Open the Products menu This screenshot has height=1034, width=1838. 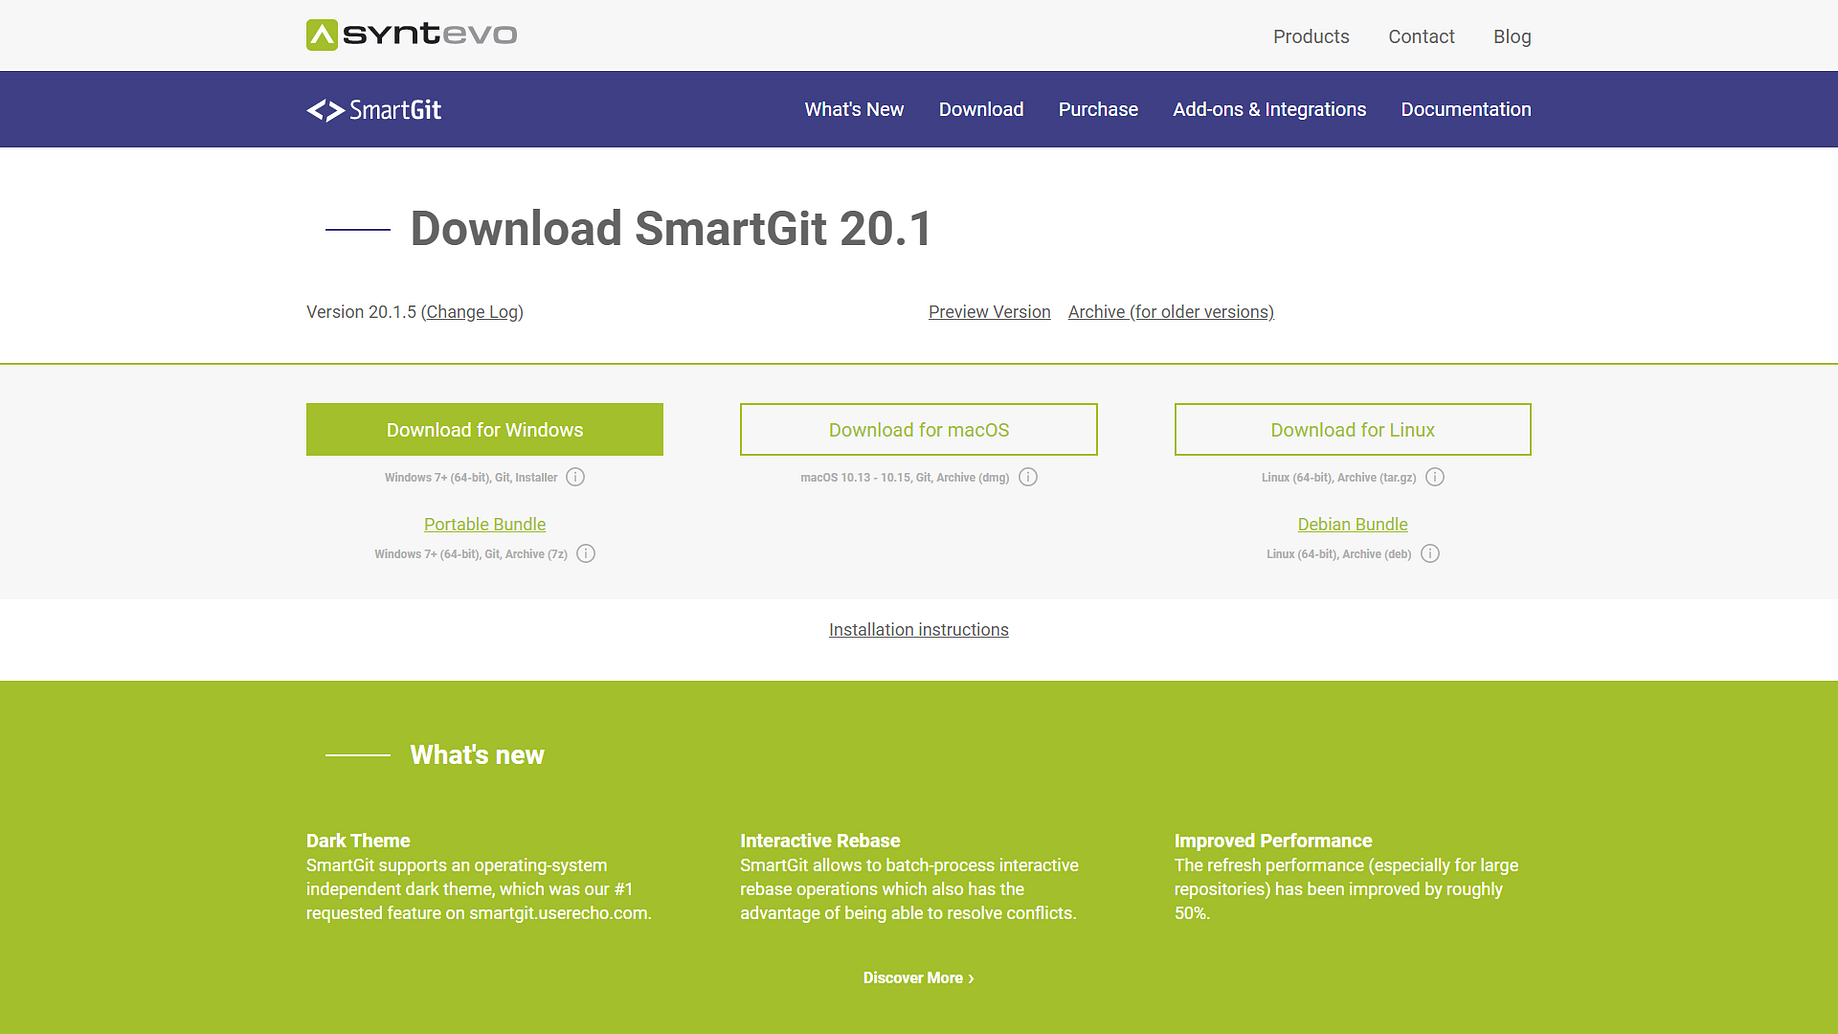pos(1311,37)
